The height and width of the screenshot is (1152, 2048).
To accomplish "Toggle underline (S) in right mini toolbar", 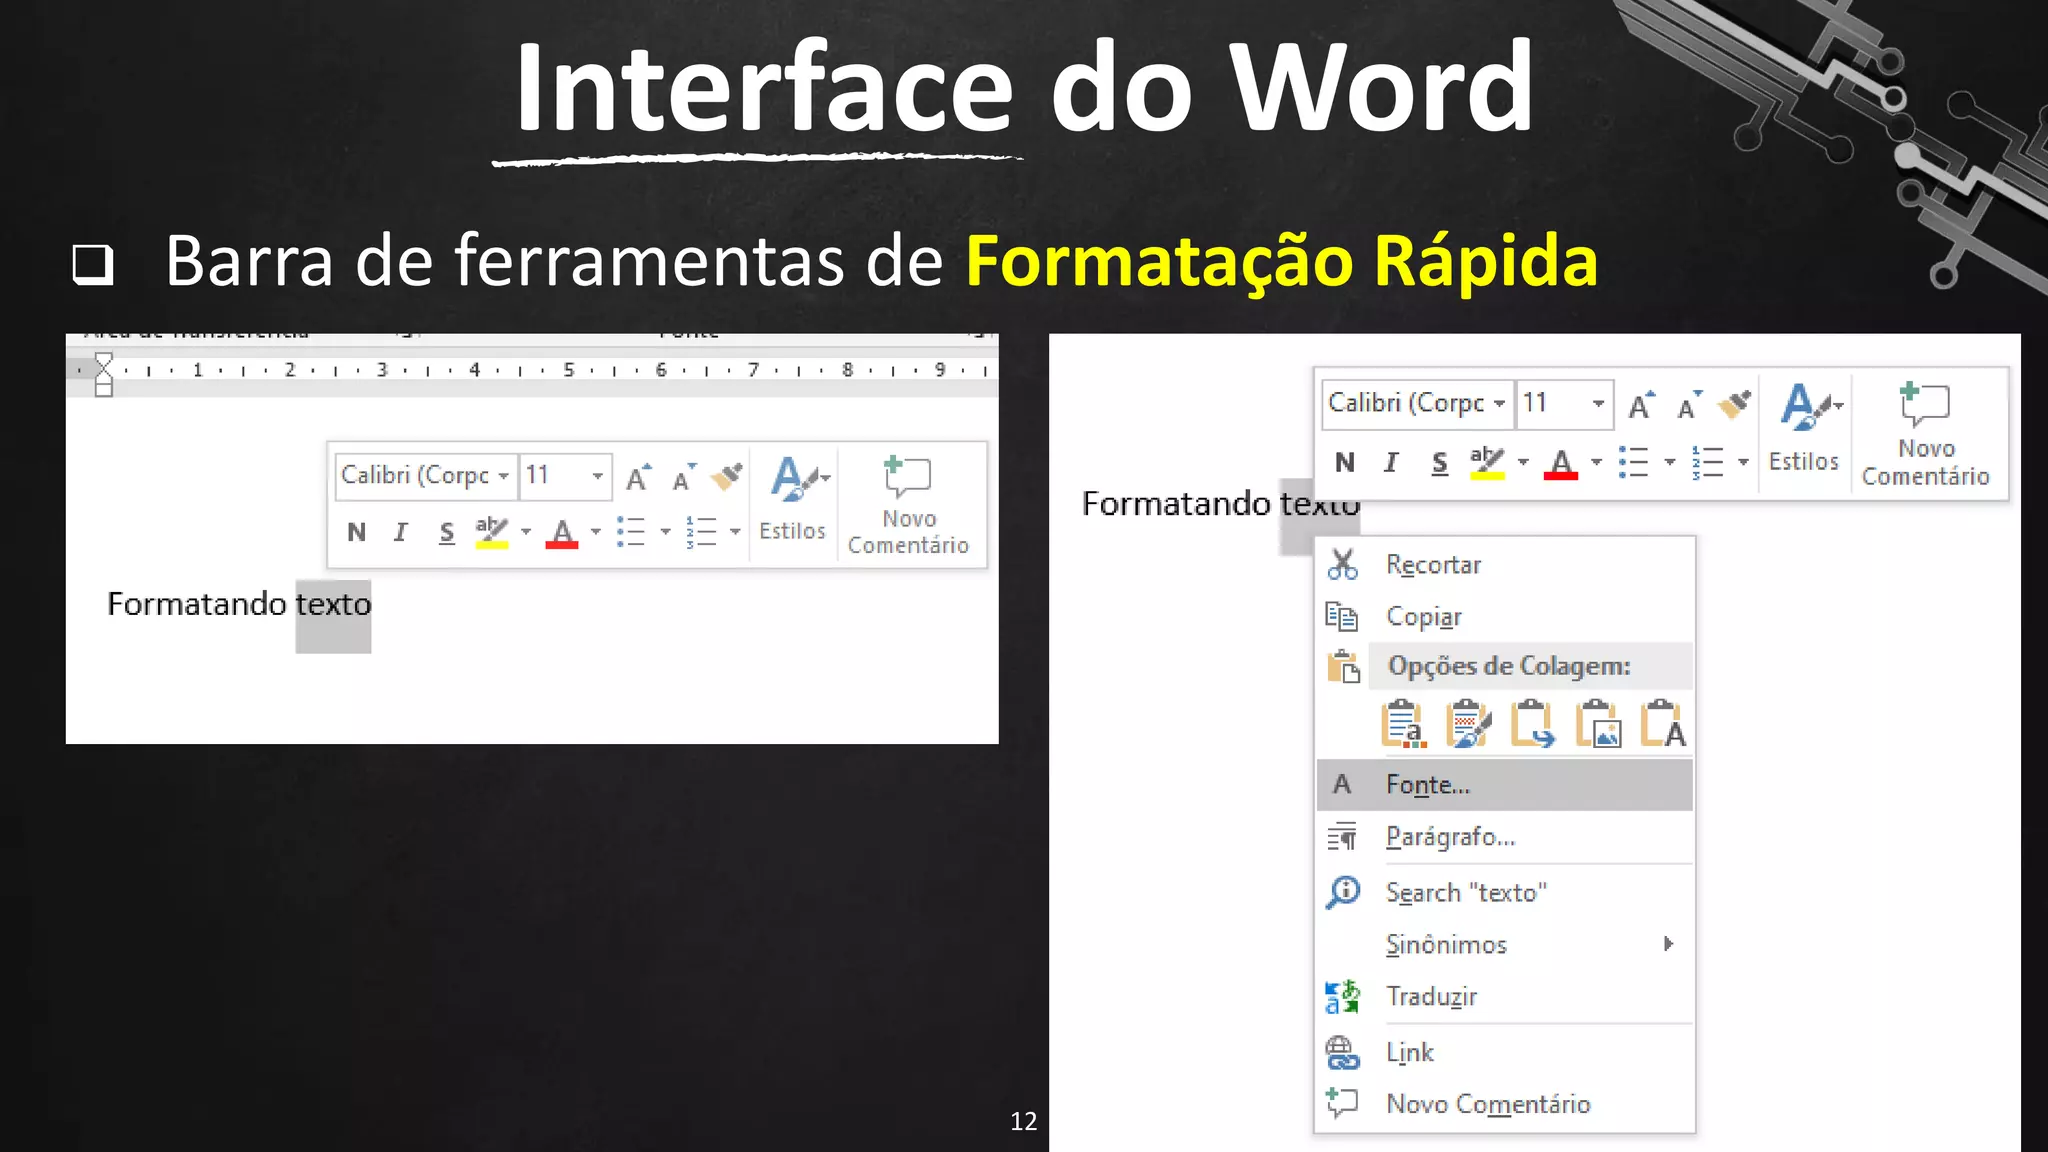I will (1439, 462).
